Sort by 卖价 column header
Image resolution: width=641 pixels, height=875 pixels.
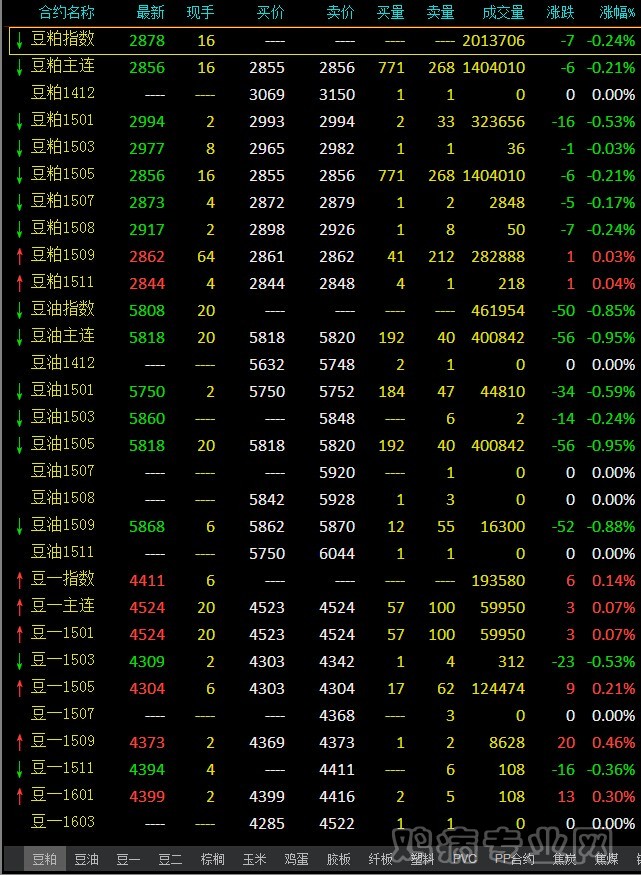coord(340,12)
